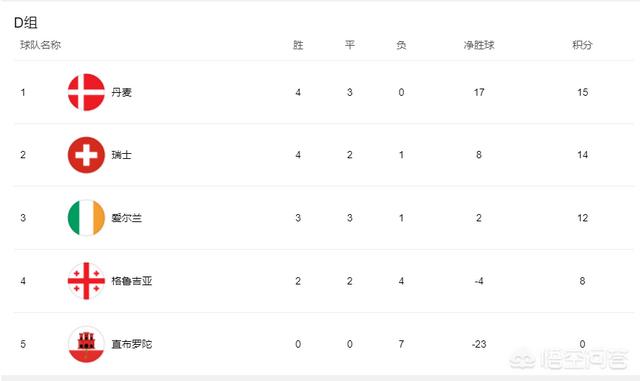
Task: Open the 直布罗陀 team name
Action: 132,344
